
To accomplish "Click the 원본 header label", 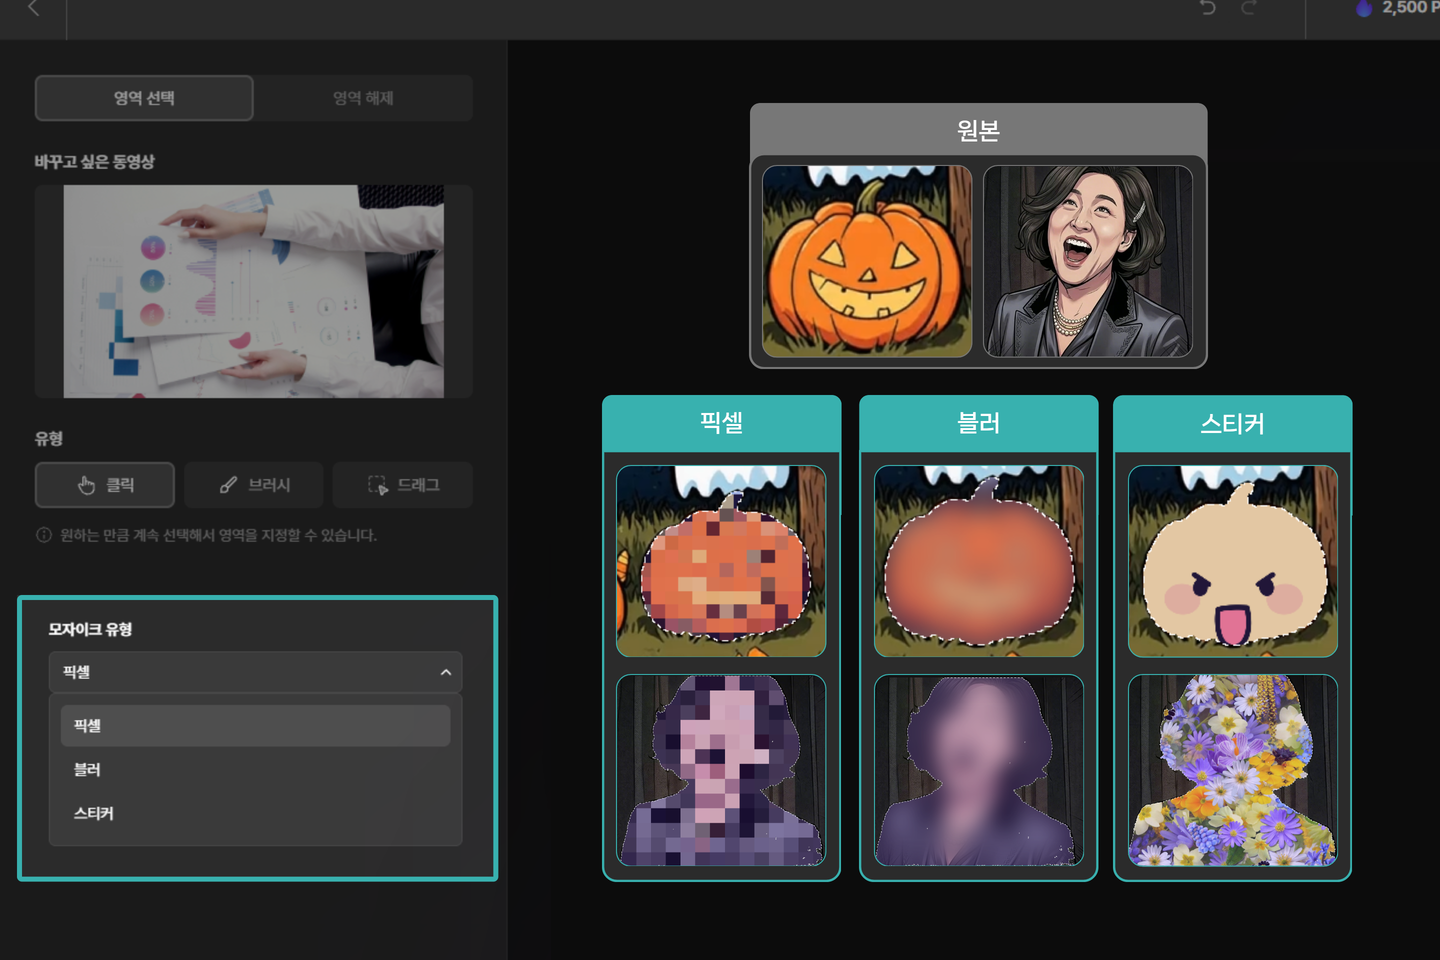I will coord(978,130).
